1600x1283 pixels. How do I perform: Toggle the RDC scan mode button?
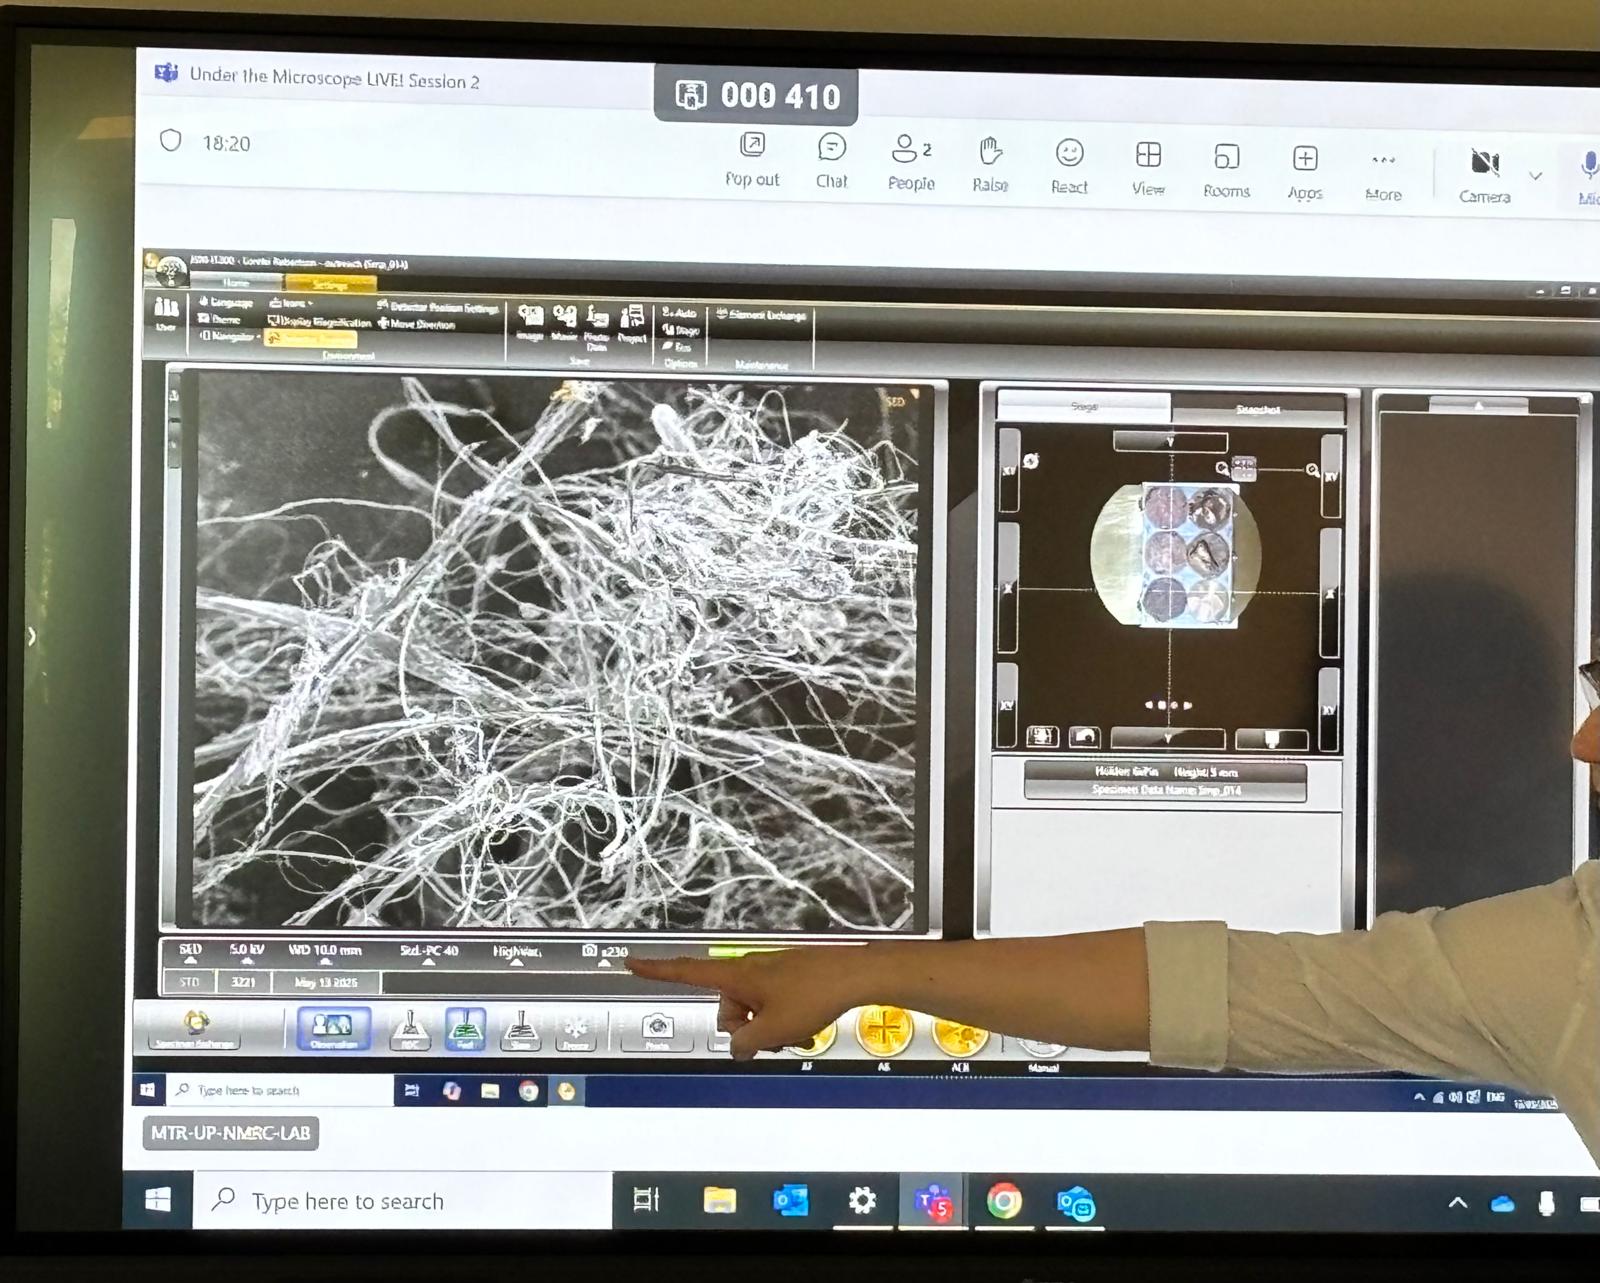point(409,1030)
